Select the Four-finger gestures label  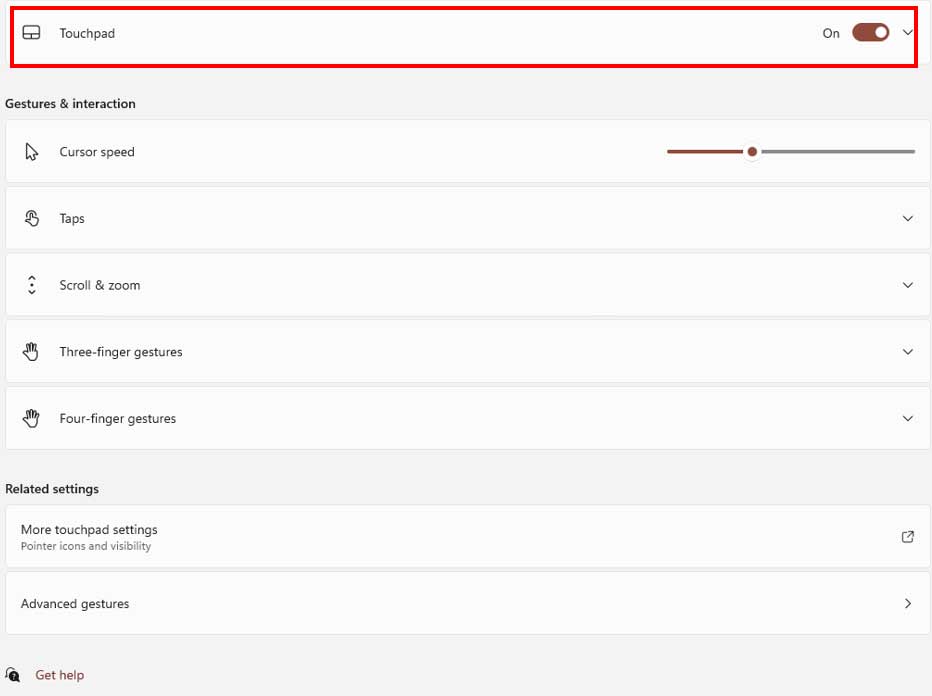click(118, 418)
